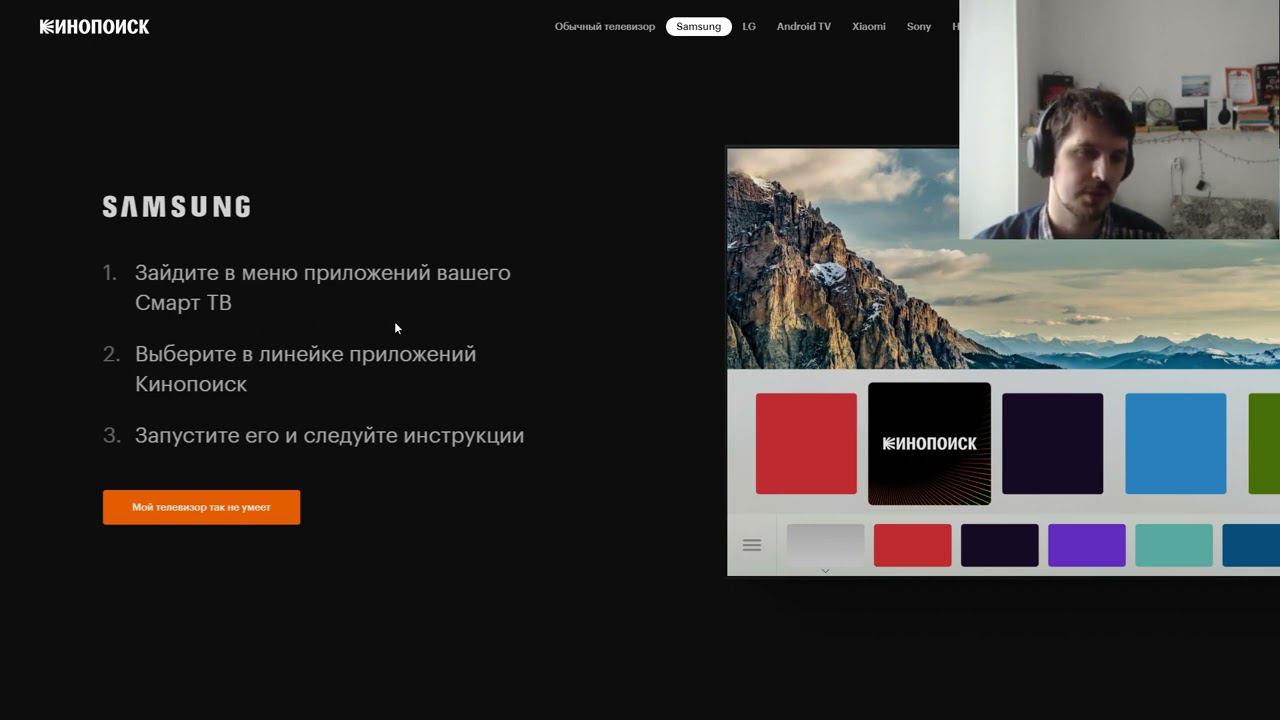Expand the chevron below the gray tile
The image size is (1280, 720).
825,571
